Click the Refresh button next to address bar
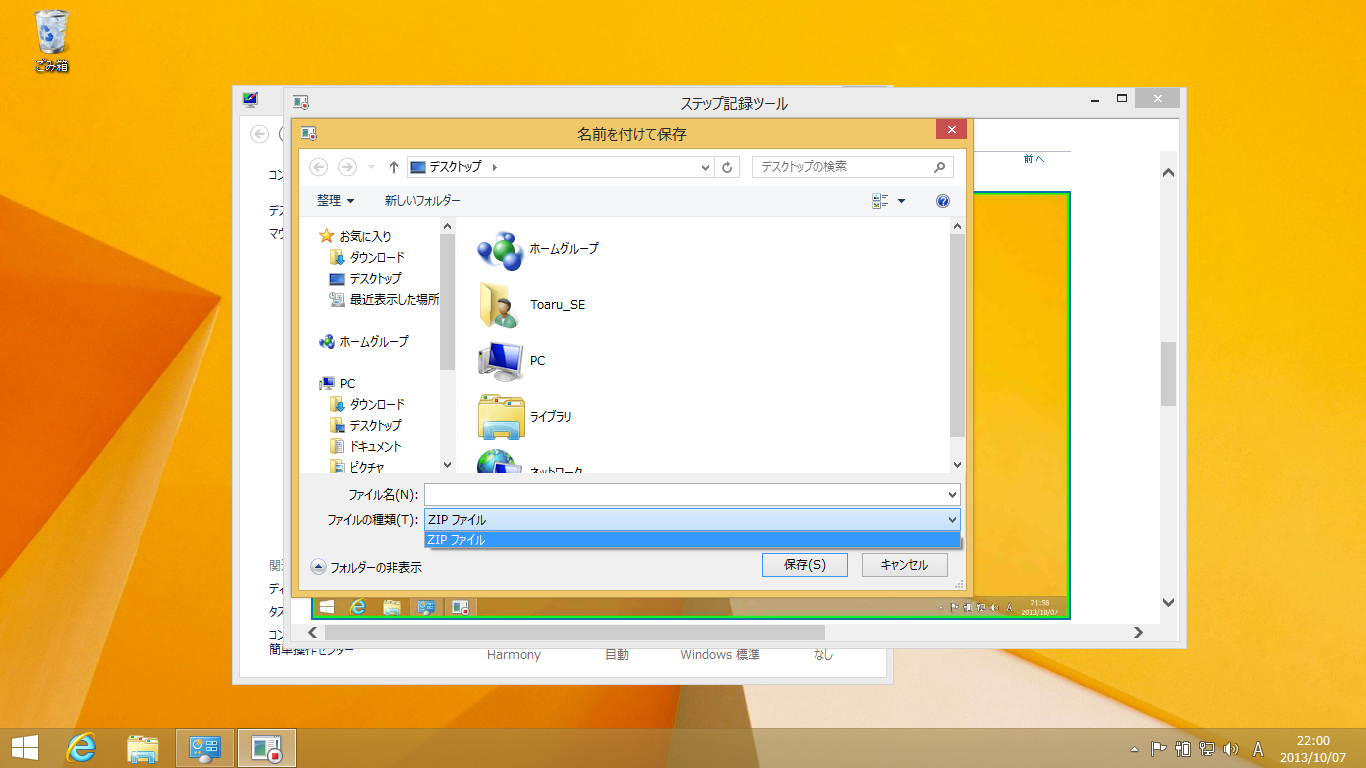The width and height of the screenshot is (1366, 768). (727, 167)
